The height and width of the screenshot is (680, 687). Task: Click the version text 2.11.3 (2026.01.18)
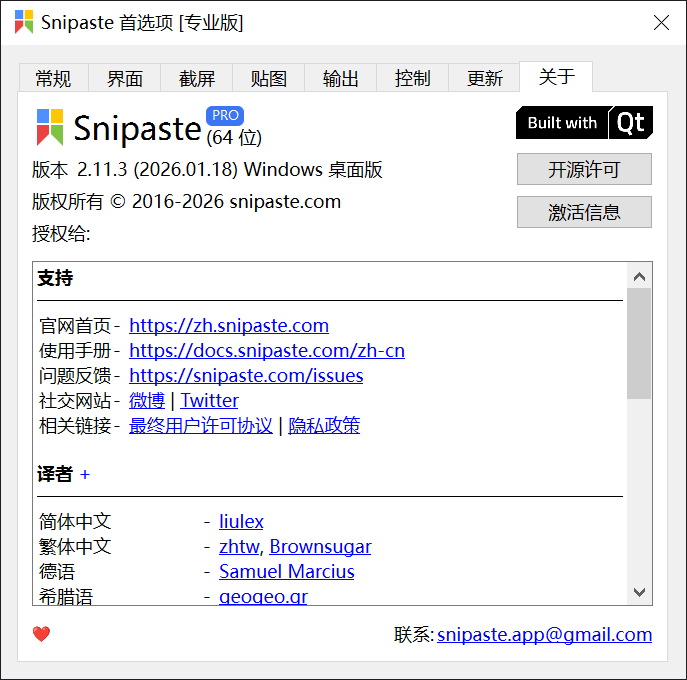click(x=157, y=170)
